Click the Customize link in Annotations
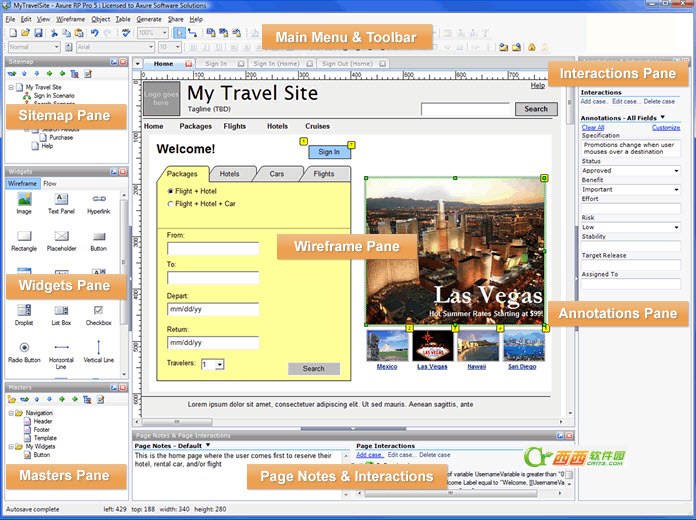 tap(665, 128)
